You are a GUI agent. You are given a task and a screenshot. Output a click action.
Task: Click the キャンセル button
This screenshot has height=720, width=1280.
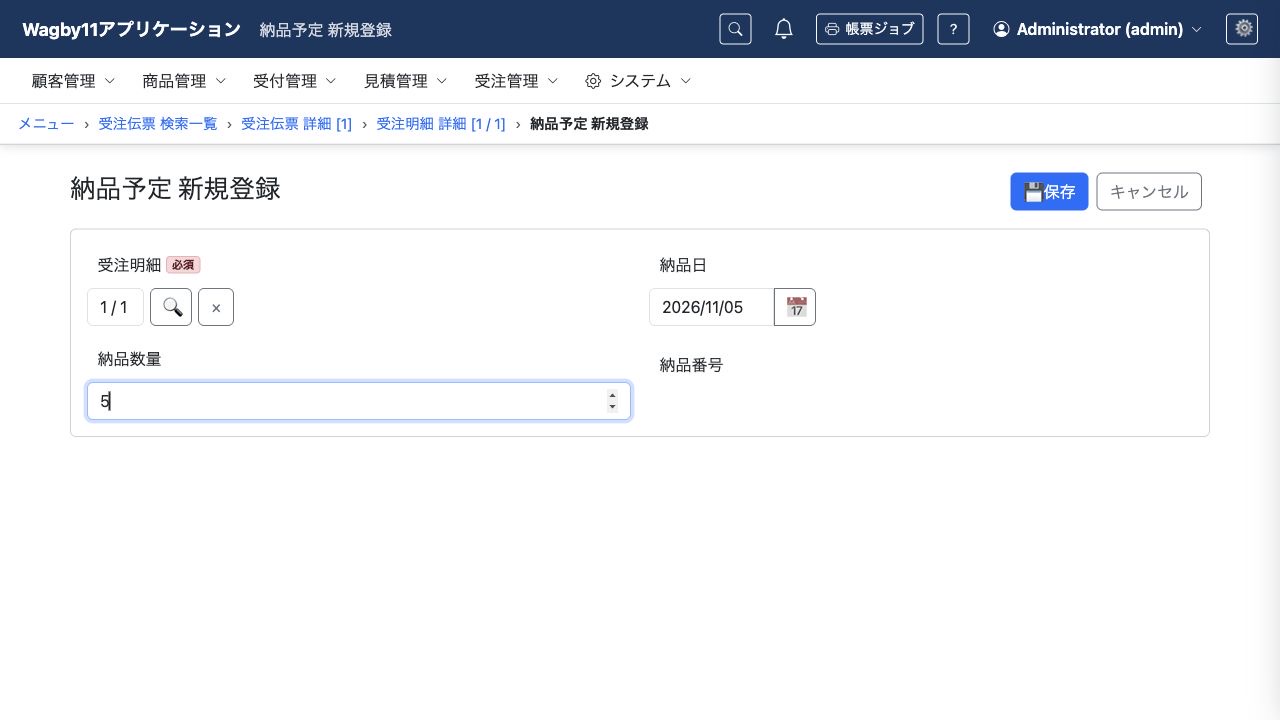1149,192
